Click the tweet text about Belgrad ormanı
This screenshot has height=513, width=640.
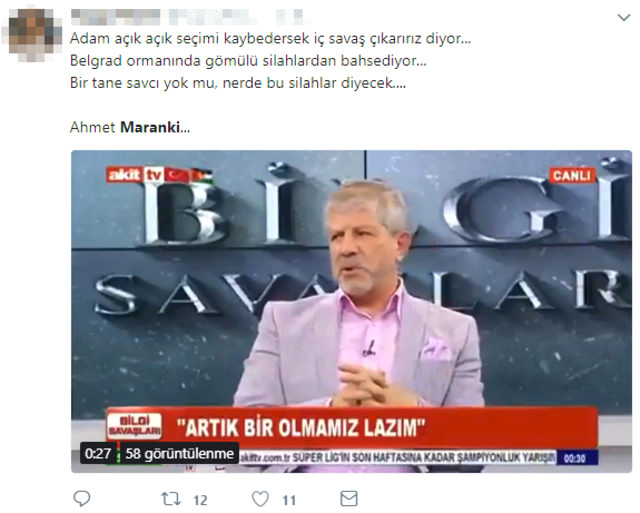(x=248, y=61)
